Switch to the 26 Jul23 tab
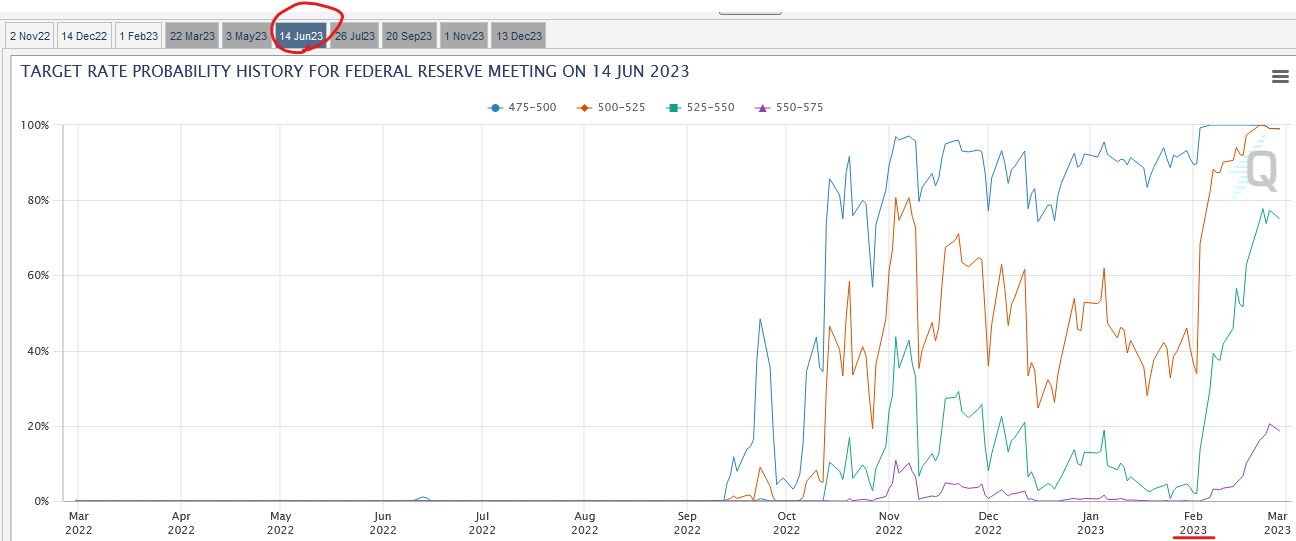1296x541 pixels. (355, 36)
